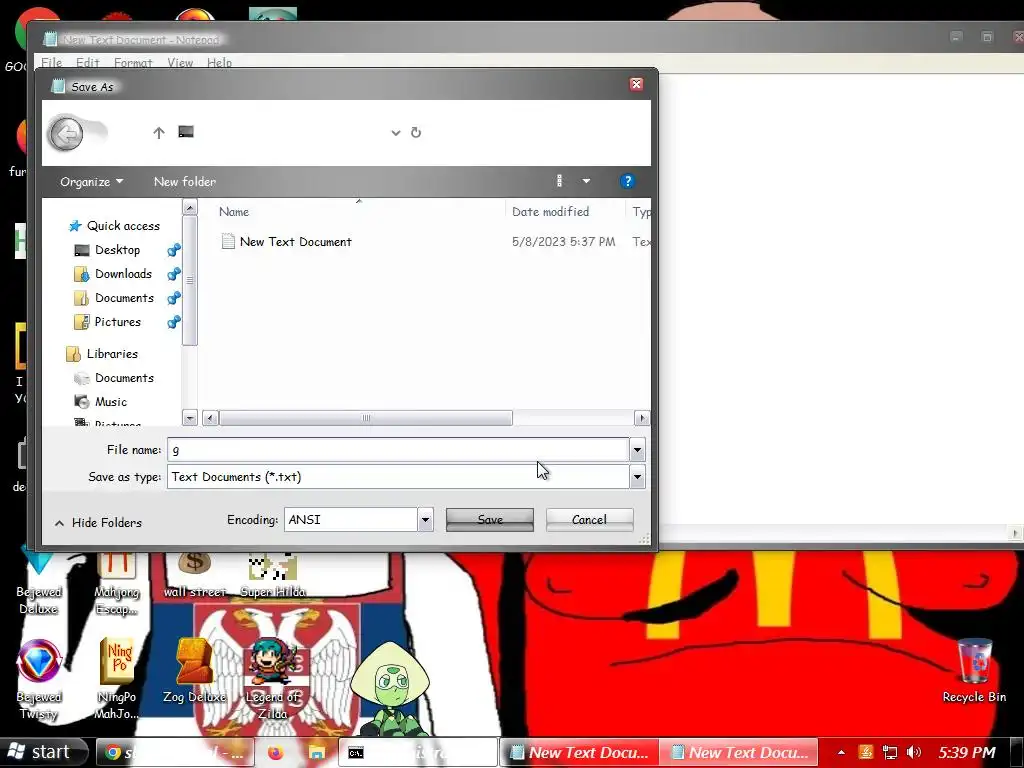Go up one folder level arrow
This screenshot has height=768, width=1024.
point(159,133)
